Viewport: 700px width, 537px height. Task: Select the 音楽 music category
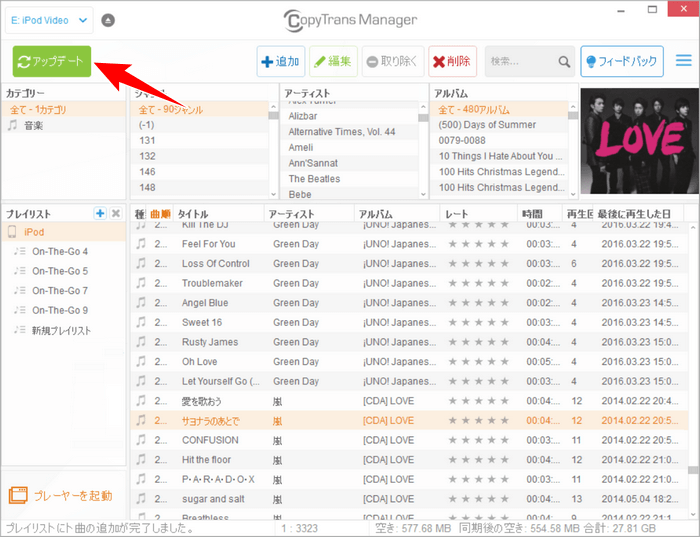tap(64, 125)
